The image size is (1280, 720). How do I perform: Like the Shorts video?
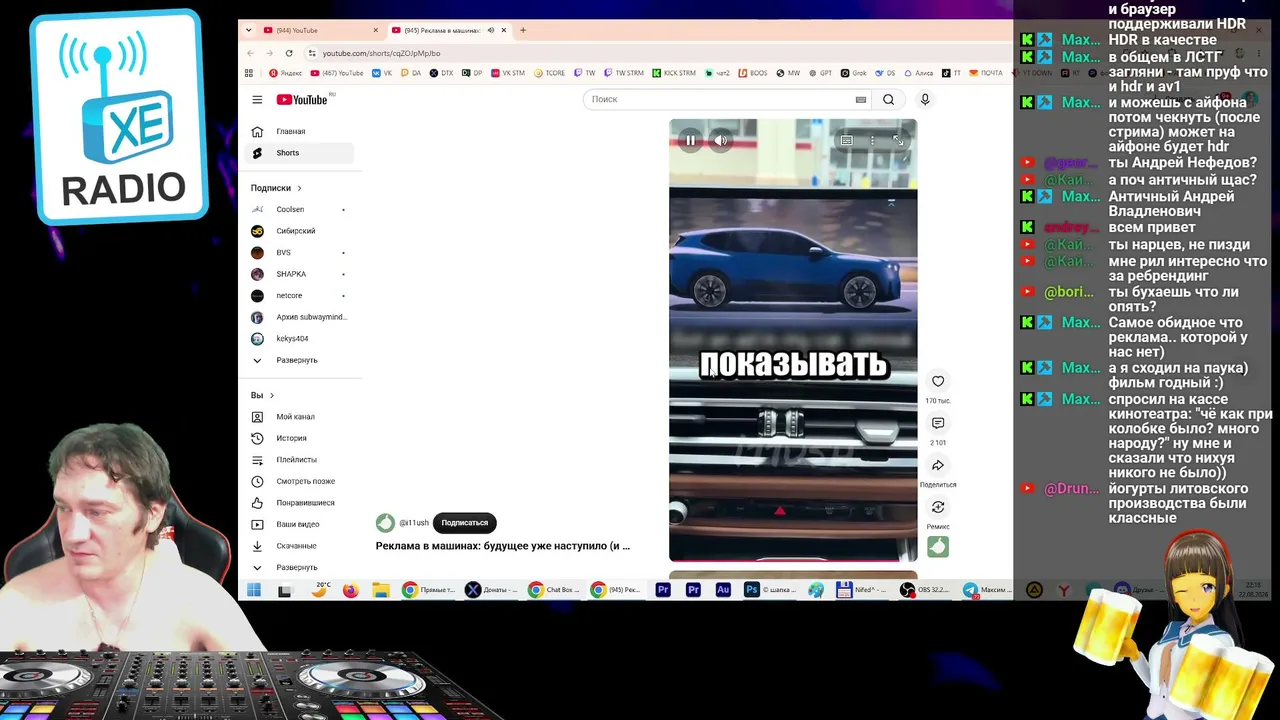point(938,381)
